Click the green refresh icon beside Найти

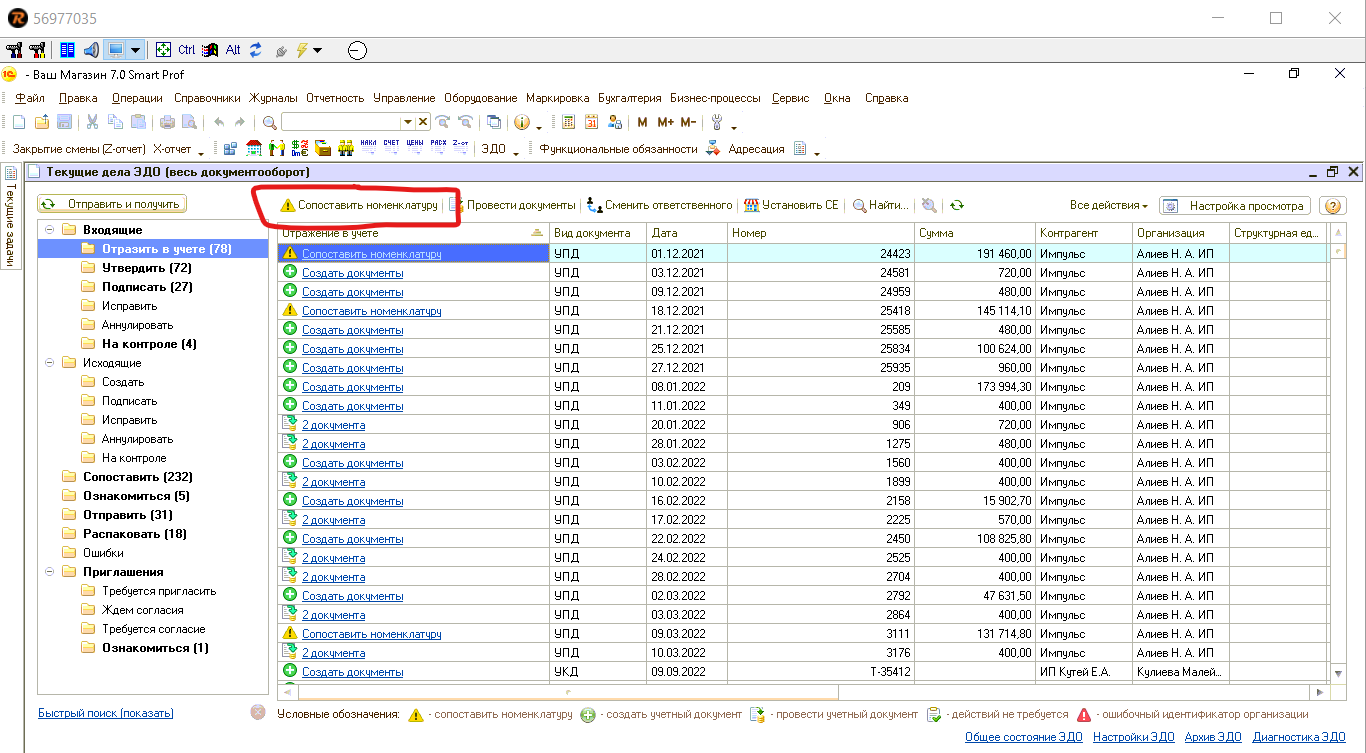point(957,205)
